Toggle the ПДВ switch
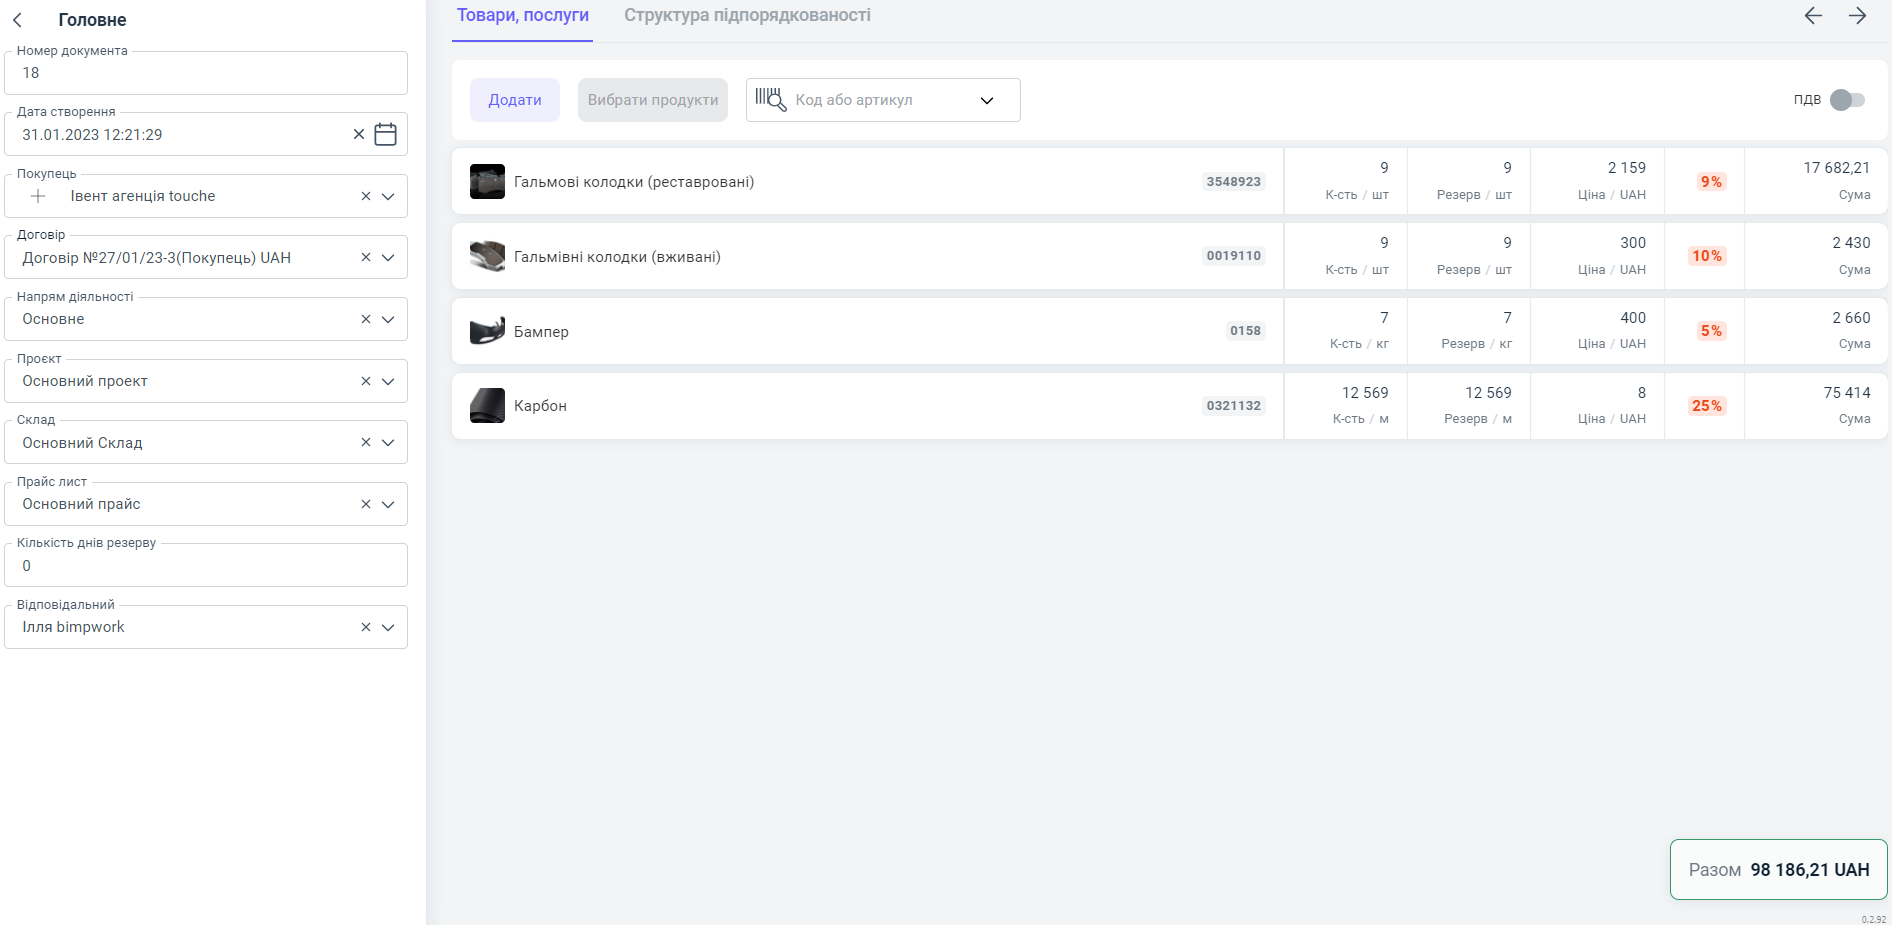This screenshot has width=1892, height=925. [1846, 100]
